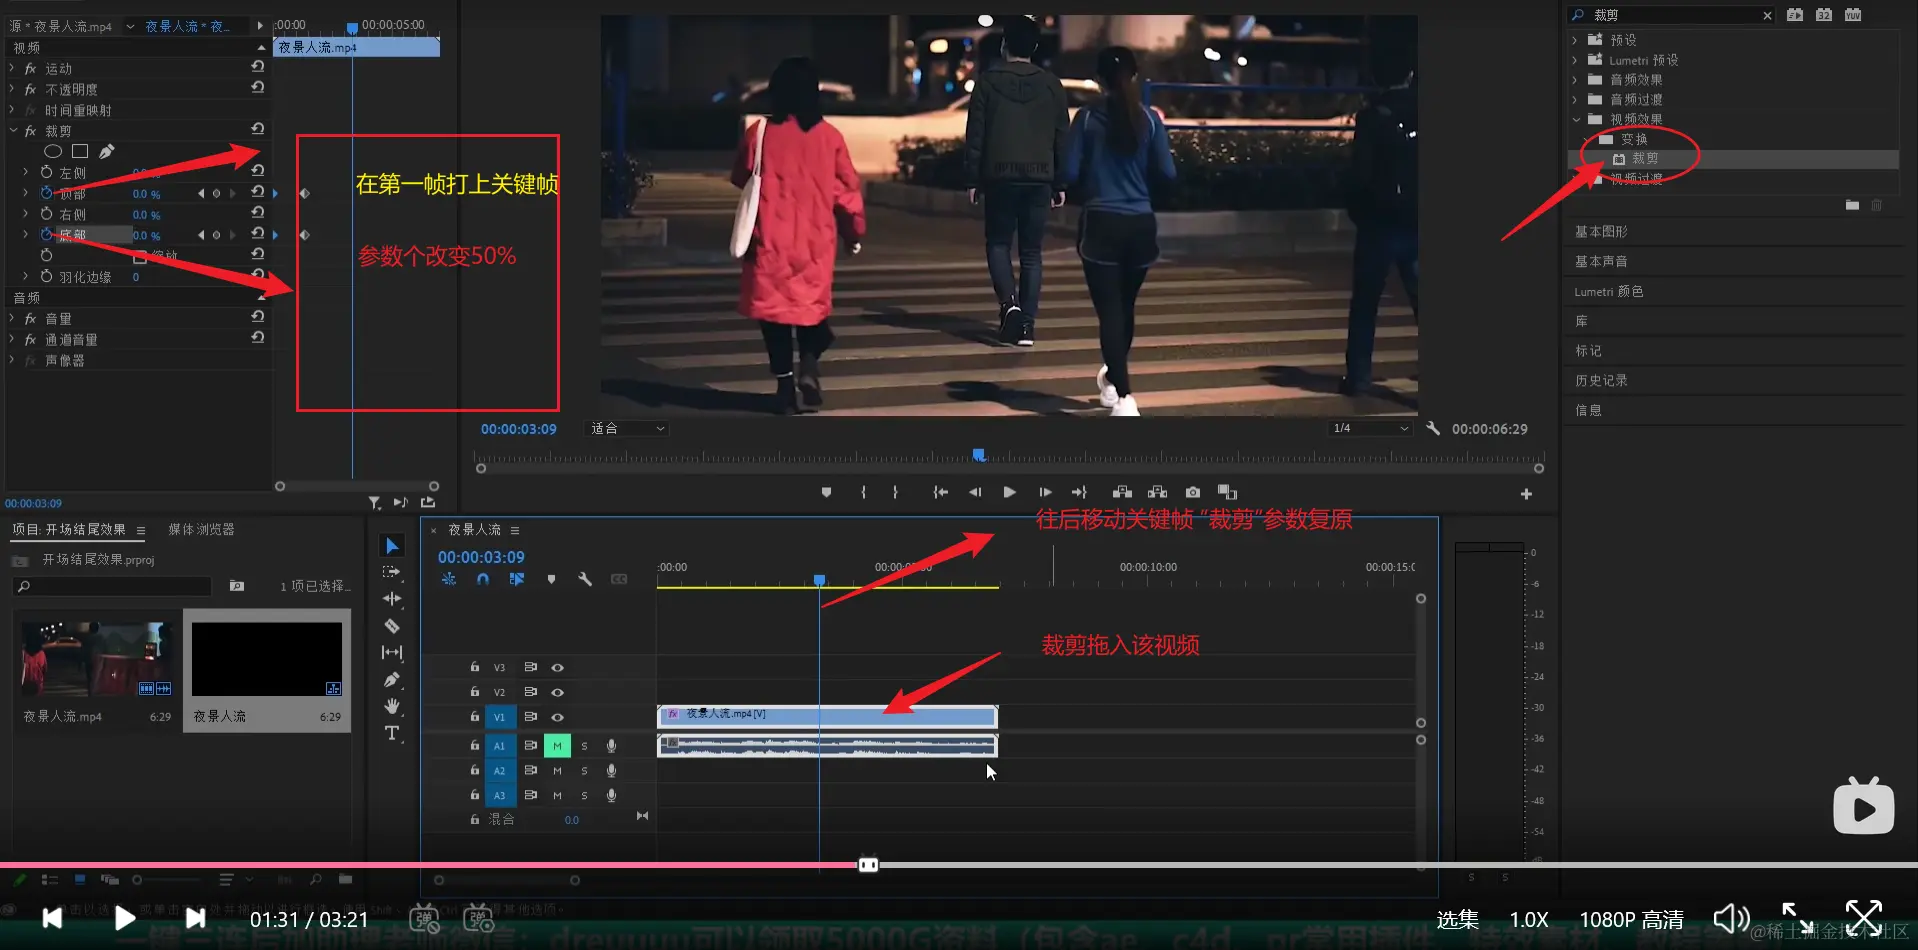Image resolution: width=1918 pixels, height=950 pixels.
Task: Toggle lock on V3 track
Action: pos(475,667)
